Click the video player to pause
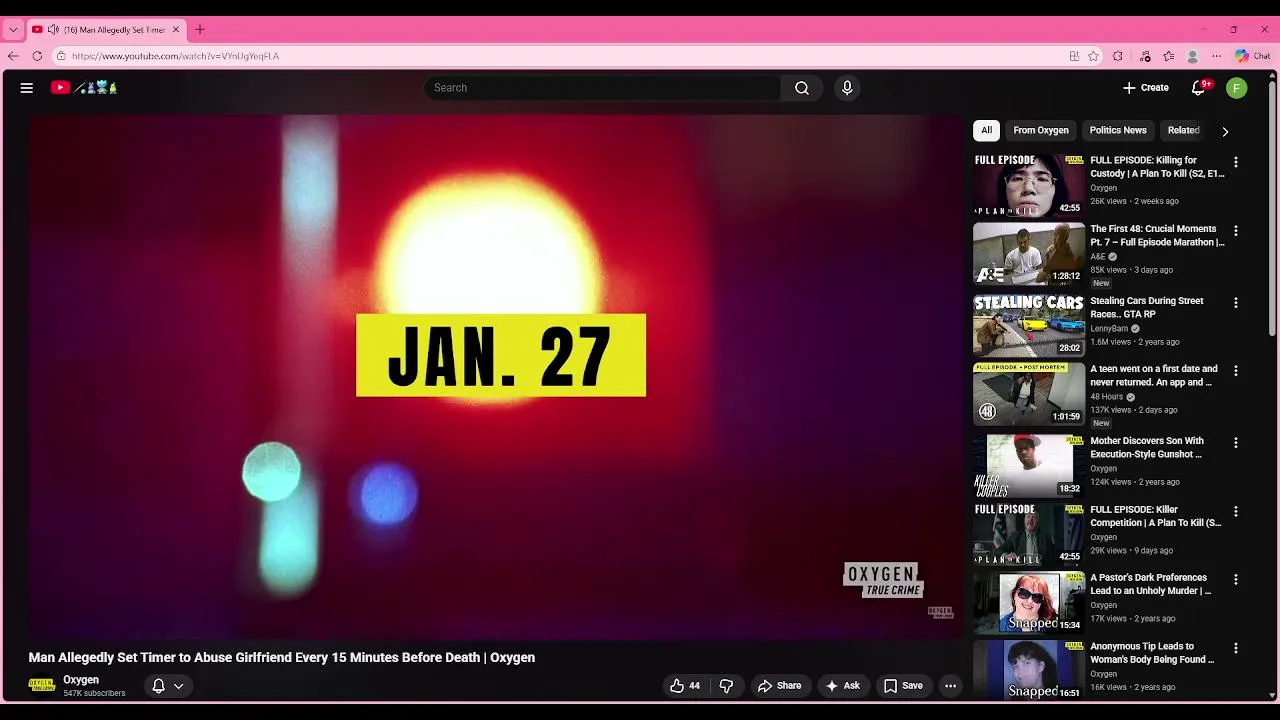 [497, 376]
